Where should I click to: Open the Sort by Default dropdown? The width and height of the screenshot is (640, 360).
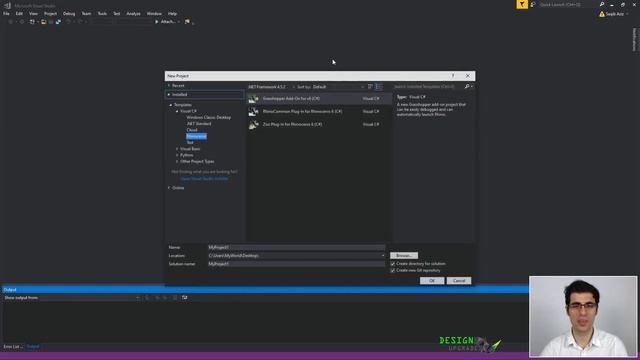click(x=338, y=87)
